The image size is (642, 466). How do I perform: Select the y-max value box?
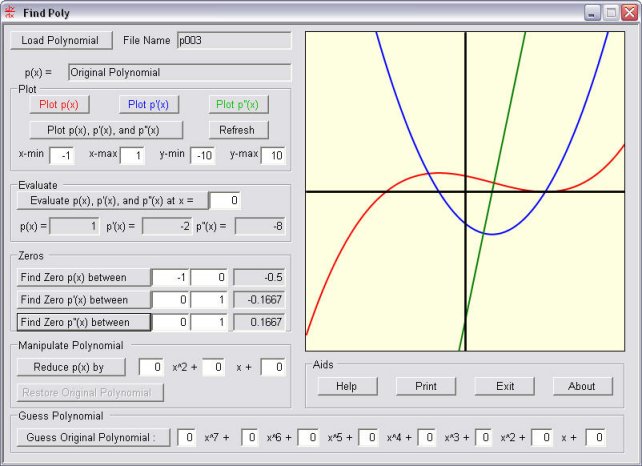274,156
